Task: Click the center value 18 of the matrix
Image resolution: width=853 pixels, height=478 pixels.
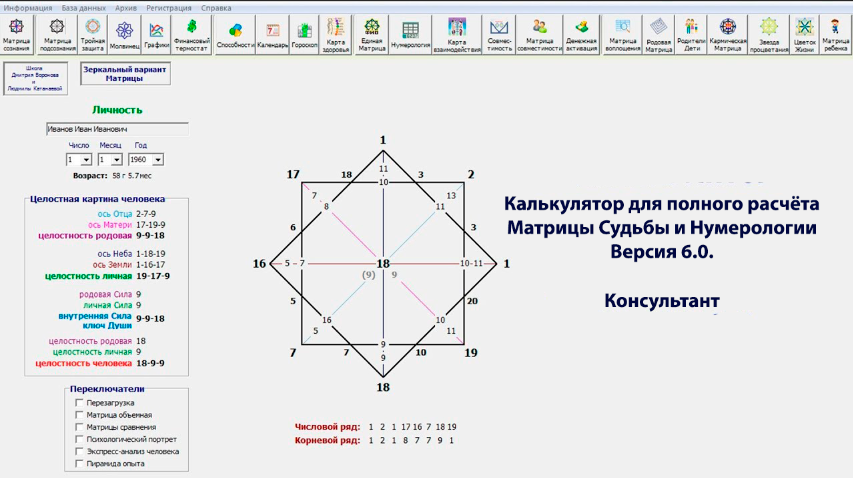Action: (x=383, y=264)
